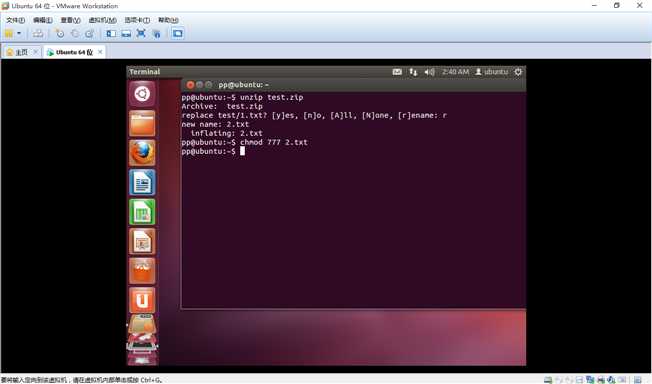Click the printer status bar icon
The image size is (652, 384).
600,379
